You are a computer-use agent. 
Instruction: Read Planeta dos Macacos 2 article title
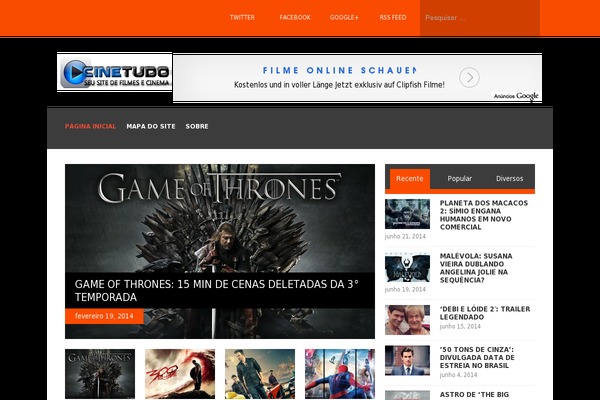tap(484, 215)
